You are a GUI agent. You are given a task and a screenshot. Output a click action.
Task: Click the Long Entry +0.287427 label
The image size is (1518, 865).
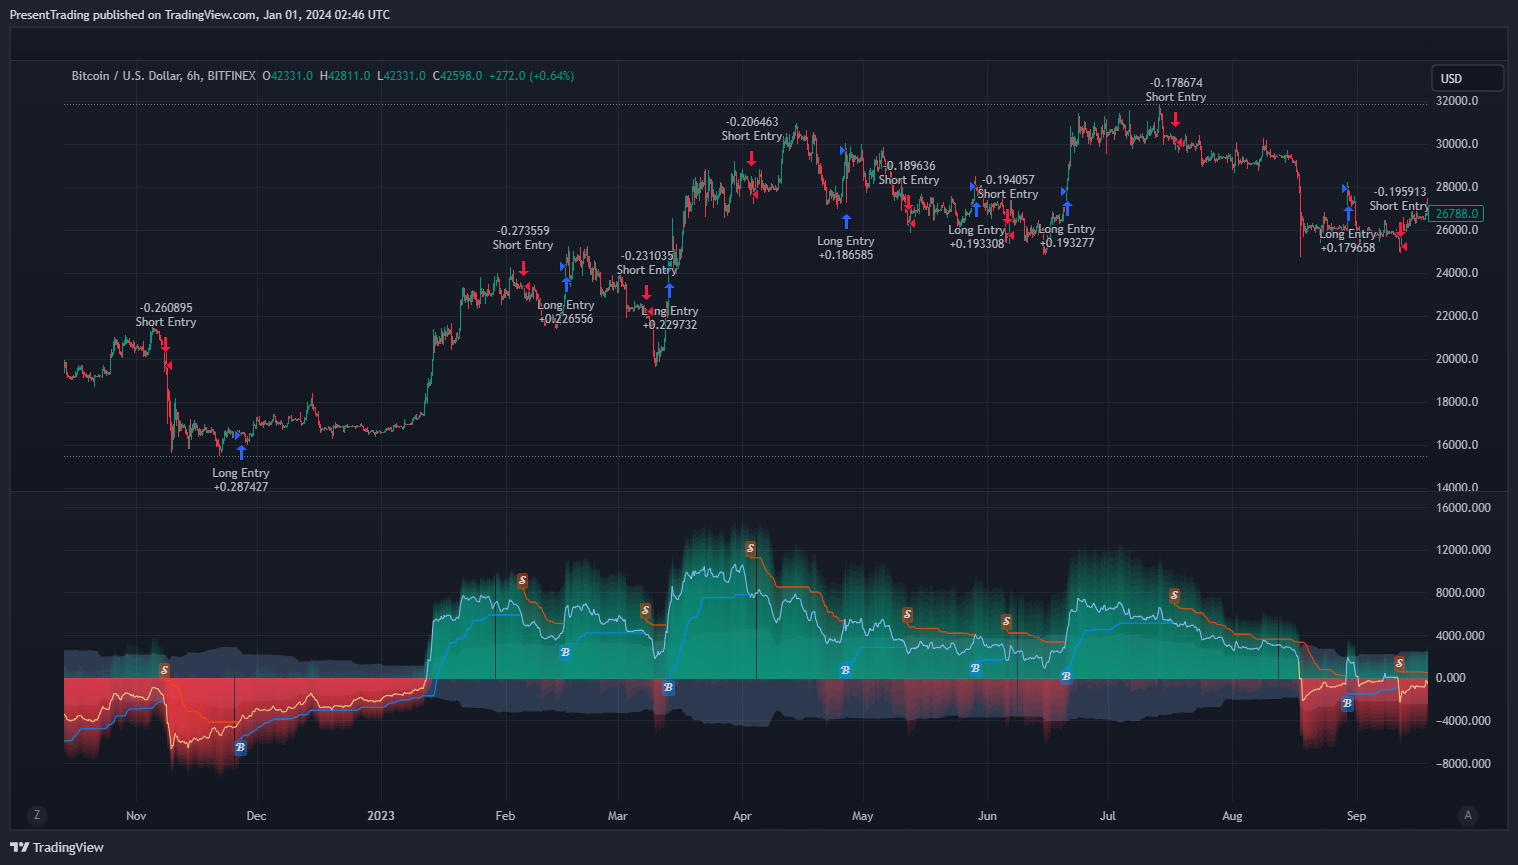point(241,480)
